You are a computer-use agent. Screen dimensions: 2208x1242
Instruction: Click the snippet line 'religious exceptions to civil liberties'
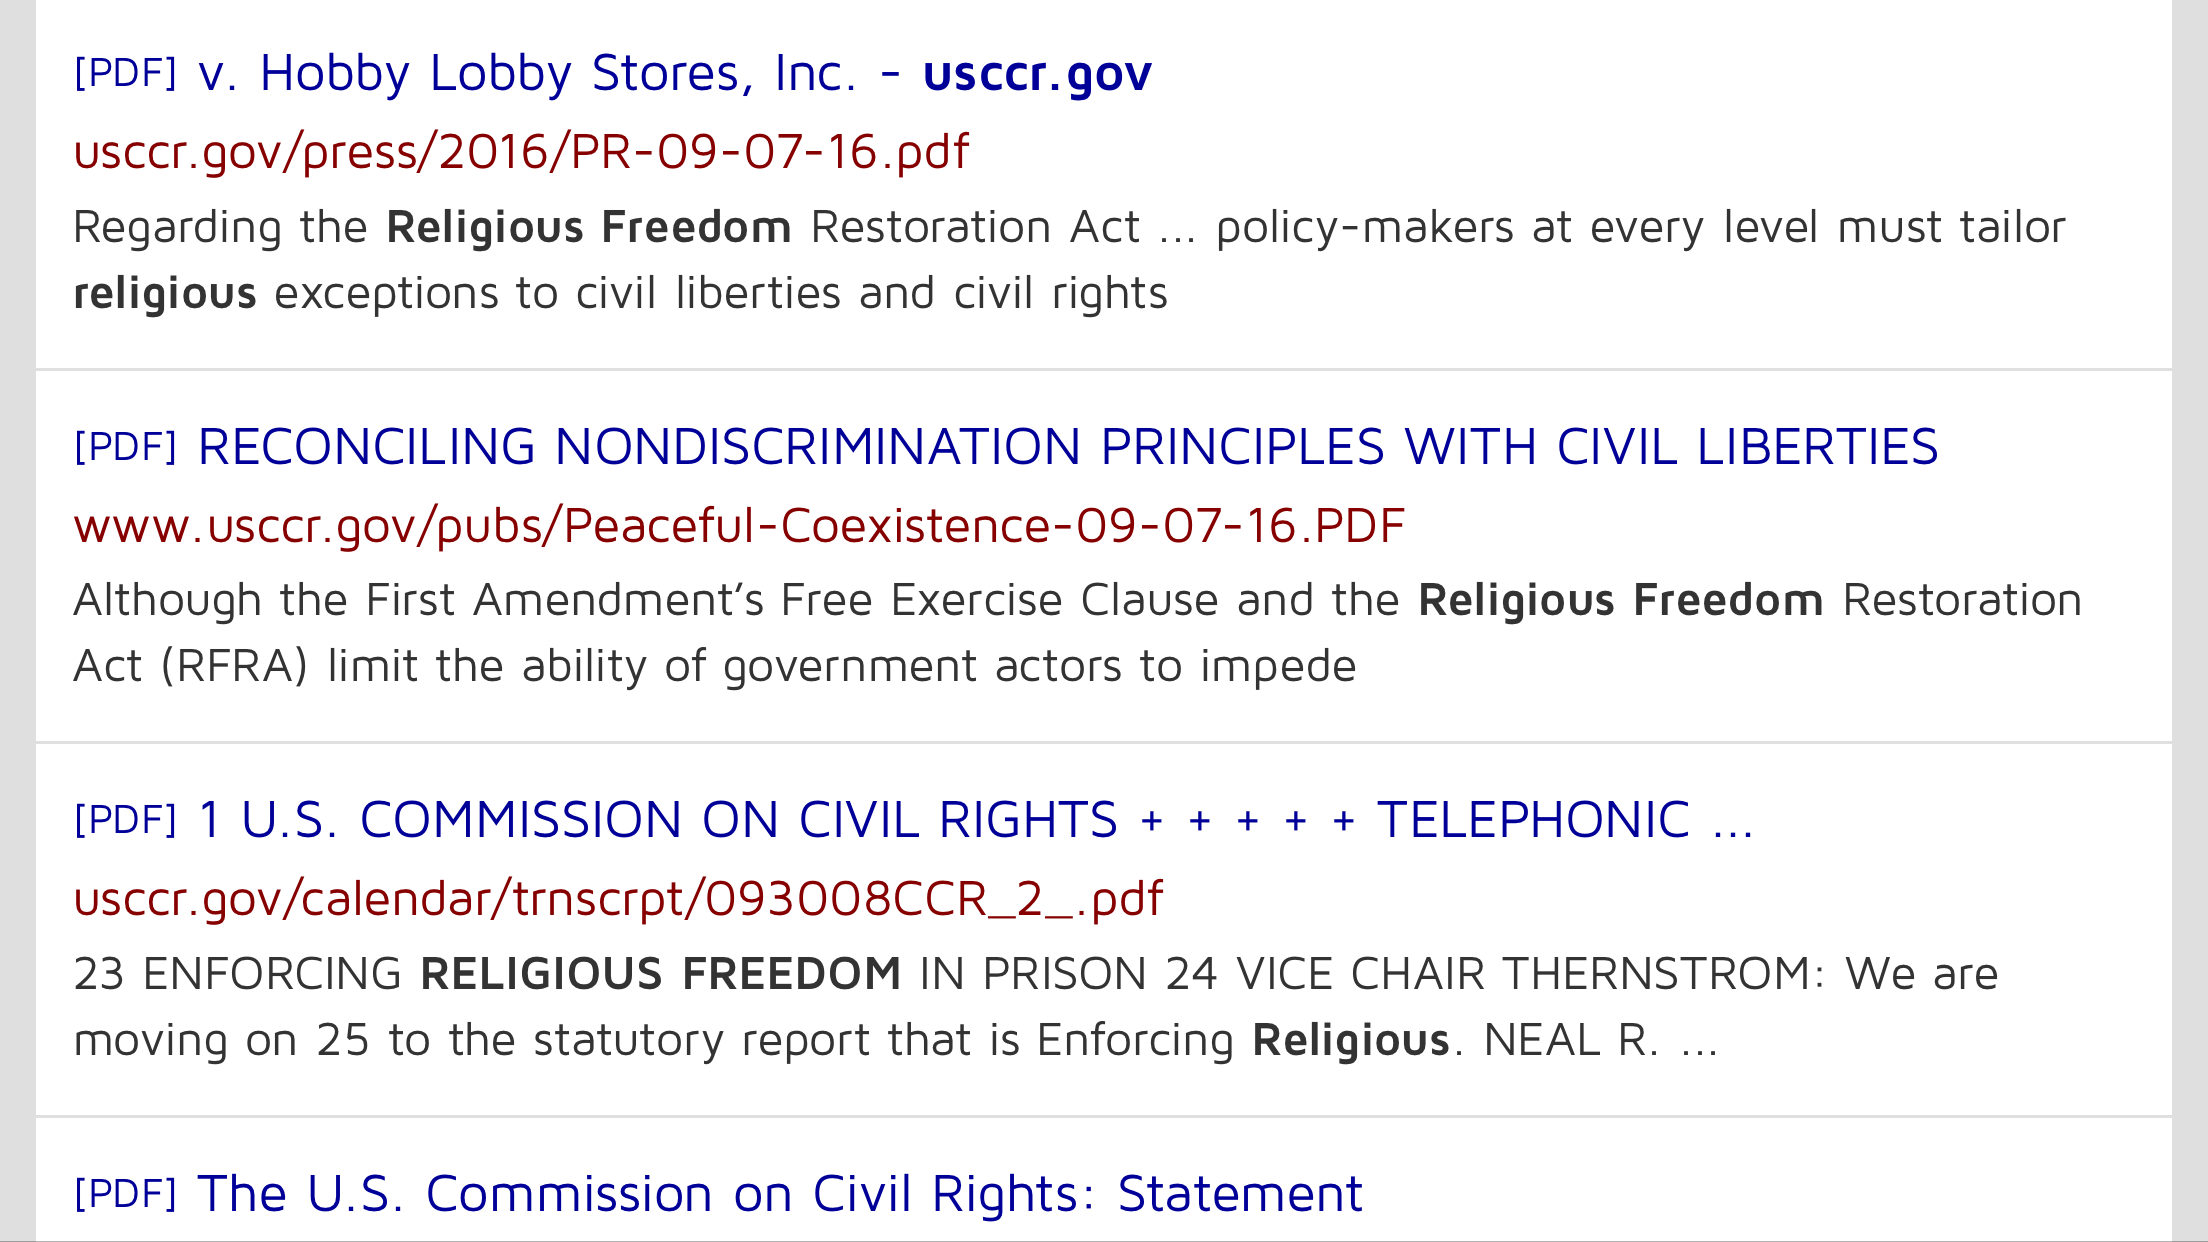click(621, 294)
